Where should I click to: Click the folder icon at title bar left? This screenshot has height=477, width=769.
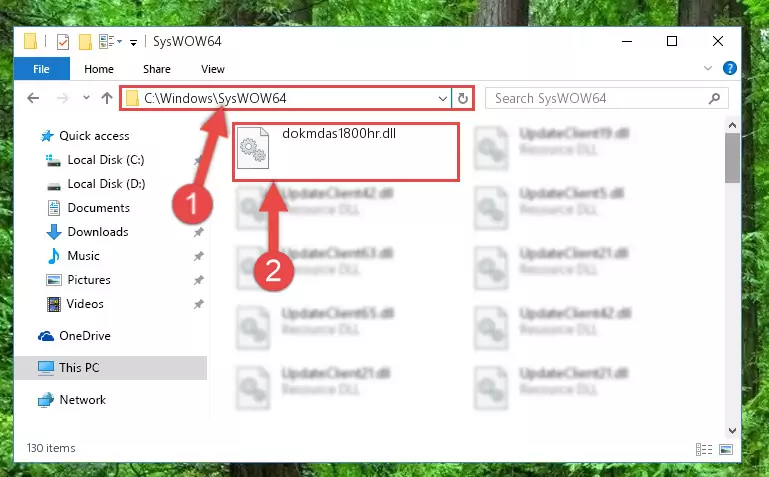point(30,42)
